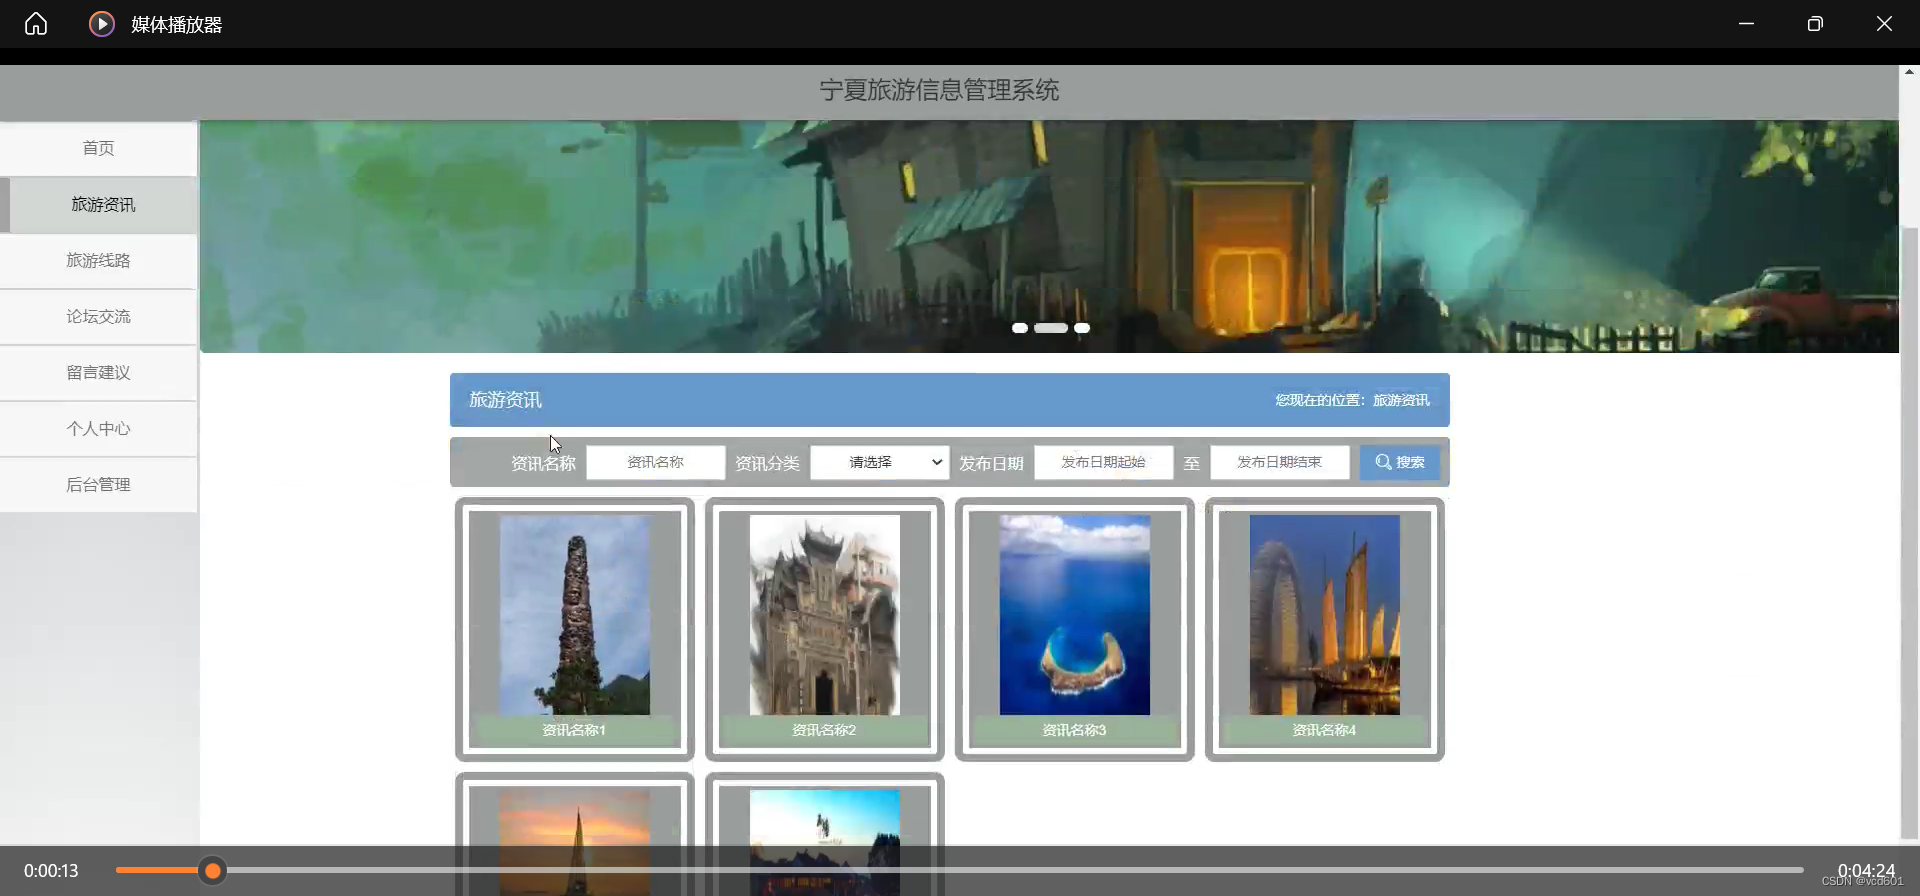Open 后台管理 in the sidebar

[98, 484]
